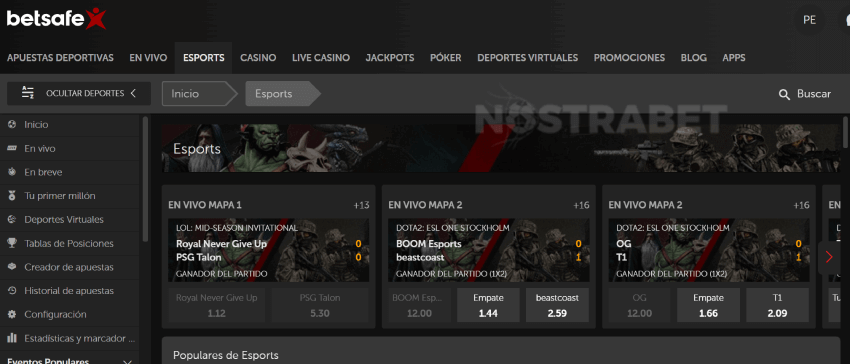The image size is (850, 364).
Task: Open the BOOM Esports vs beastcoast match card
Action: coord(488,250)
